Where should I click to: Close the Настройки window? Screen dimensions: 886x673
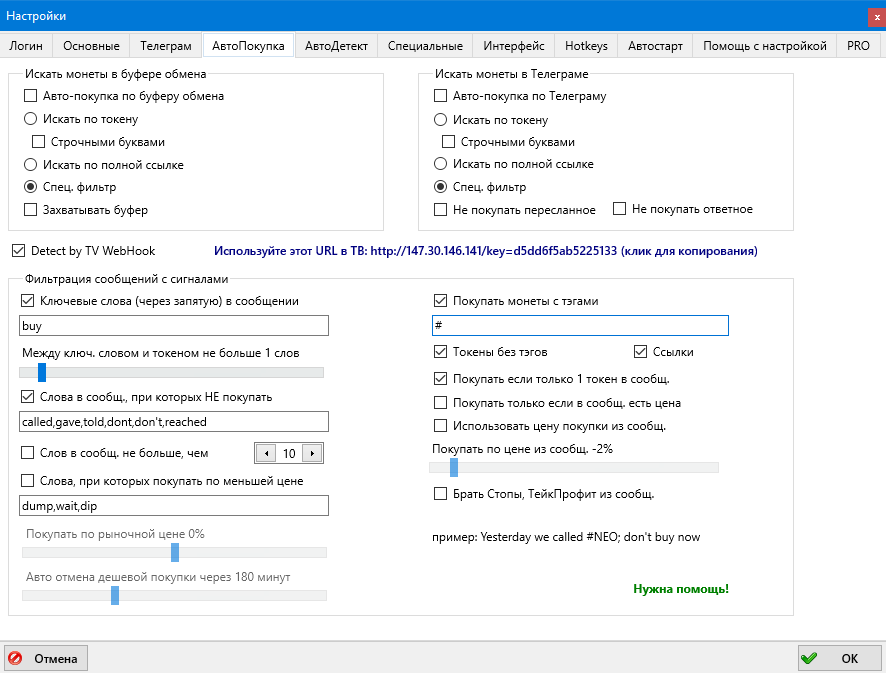[877, 17]
